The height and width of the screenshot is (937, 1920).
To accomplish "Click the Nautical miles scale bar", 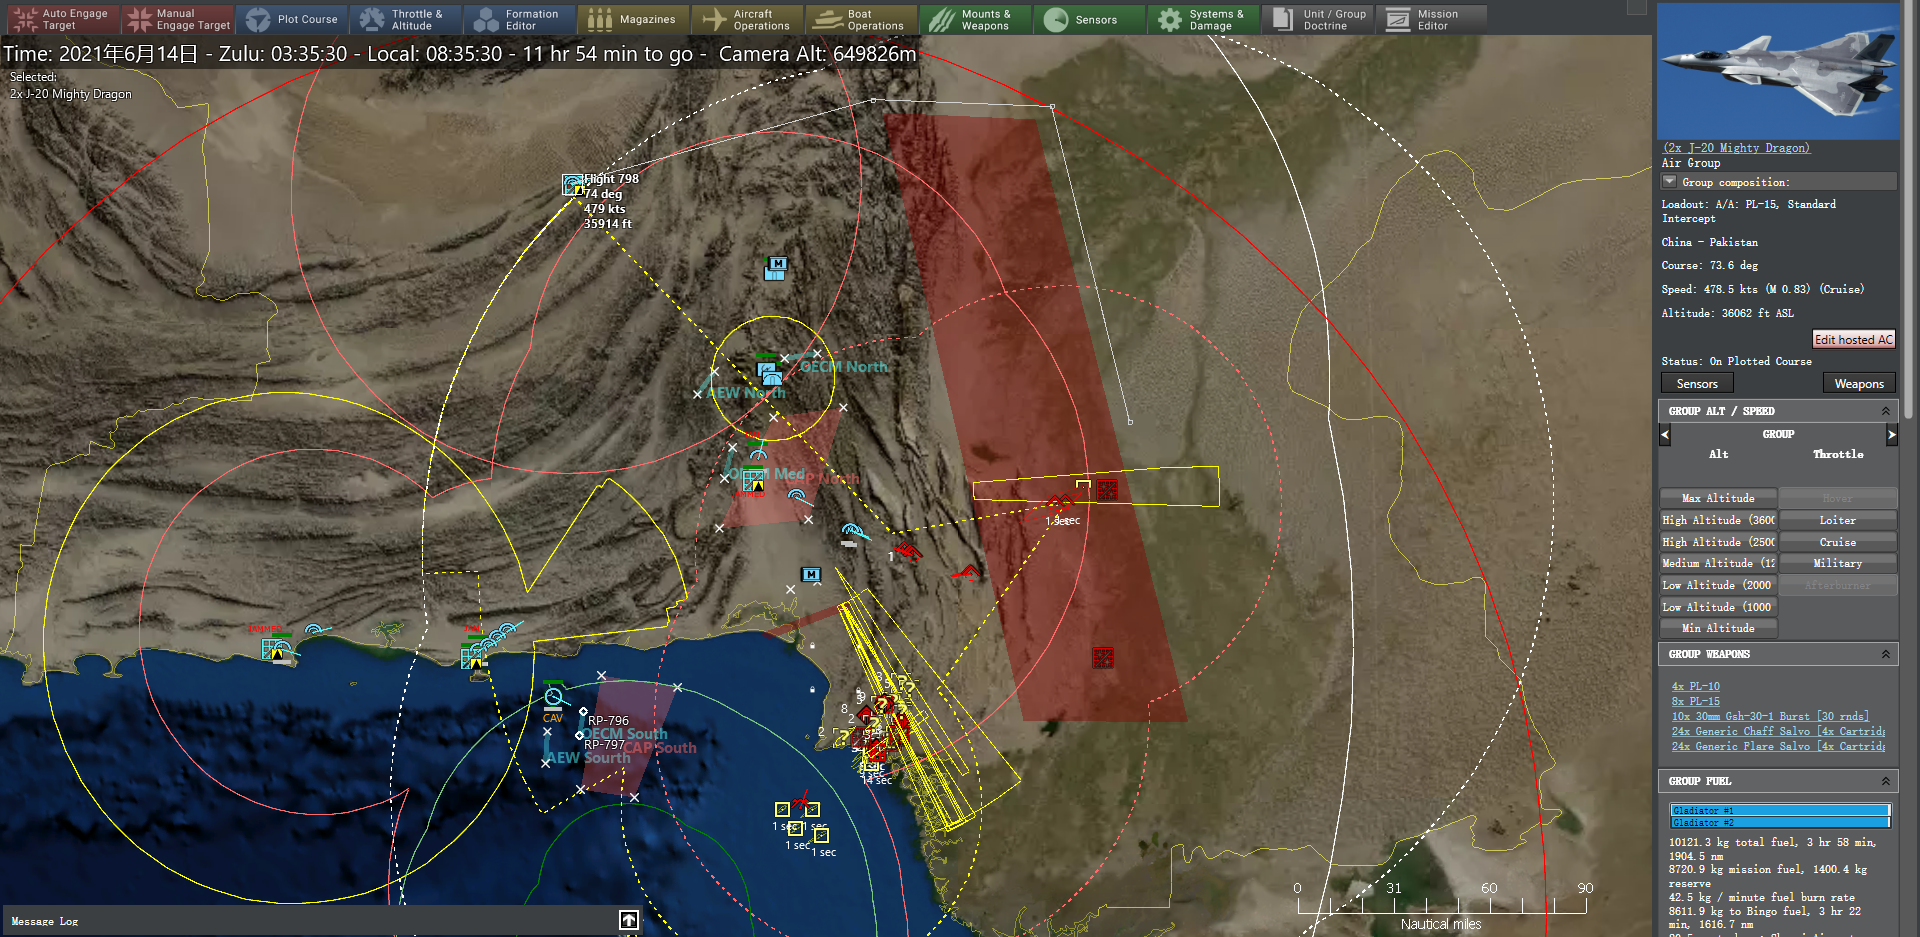I will [x=1441, y=906].
